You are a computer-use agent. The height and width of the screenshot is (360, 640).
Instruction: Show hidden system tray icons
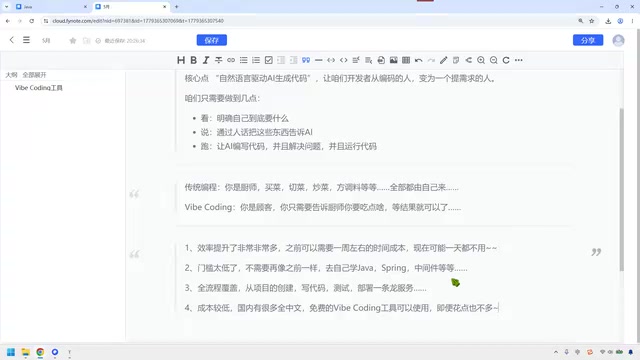tap(556, 352)
